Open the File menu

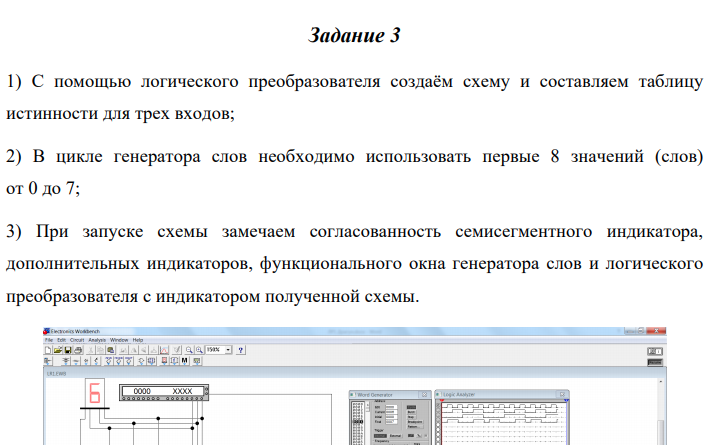(48, 340)
